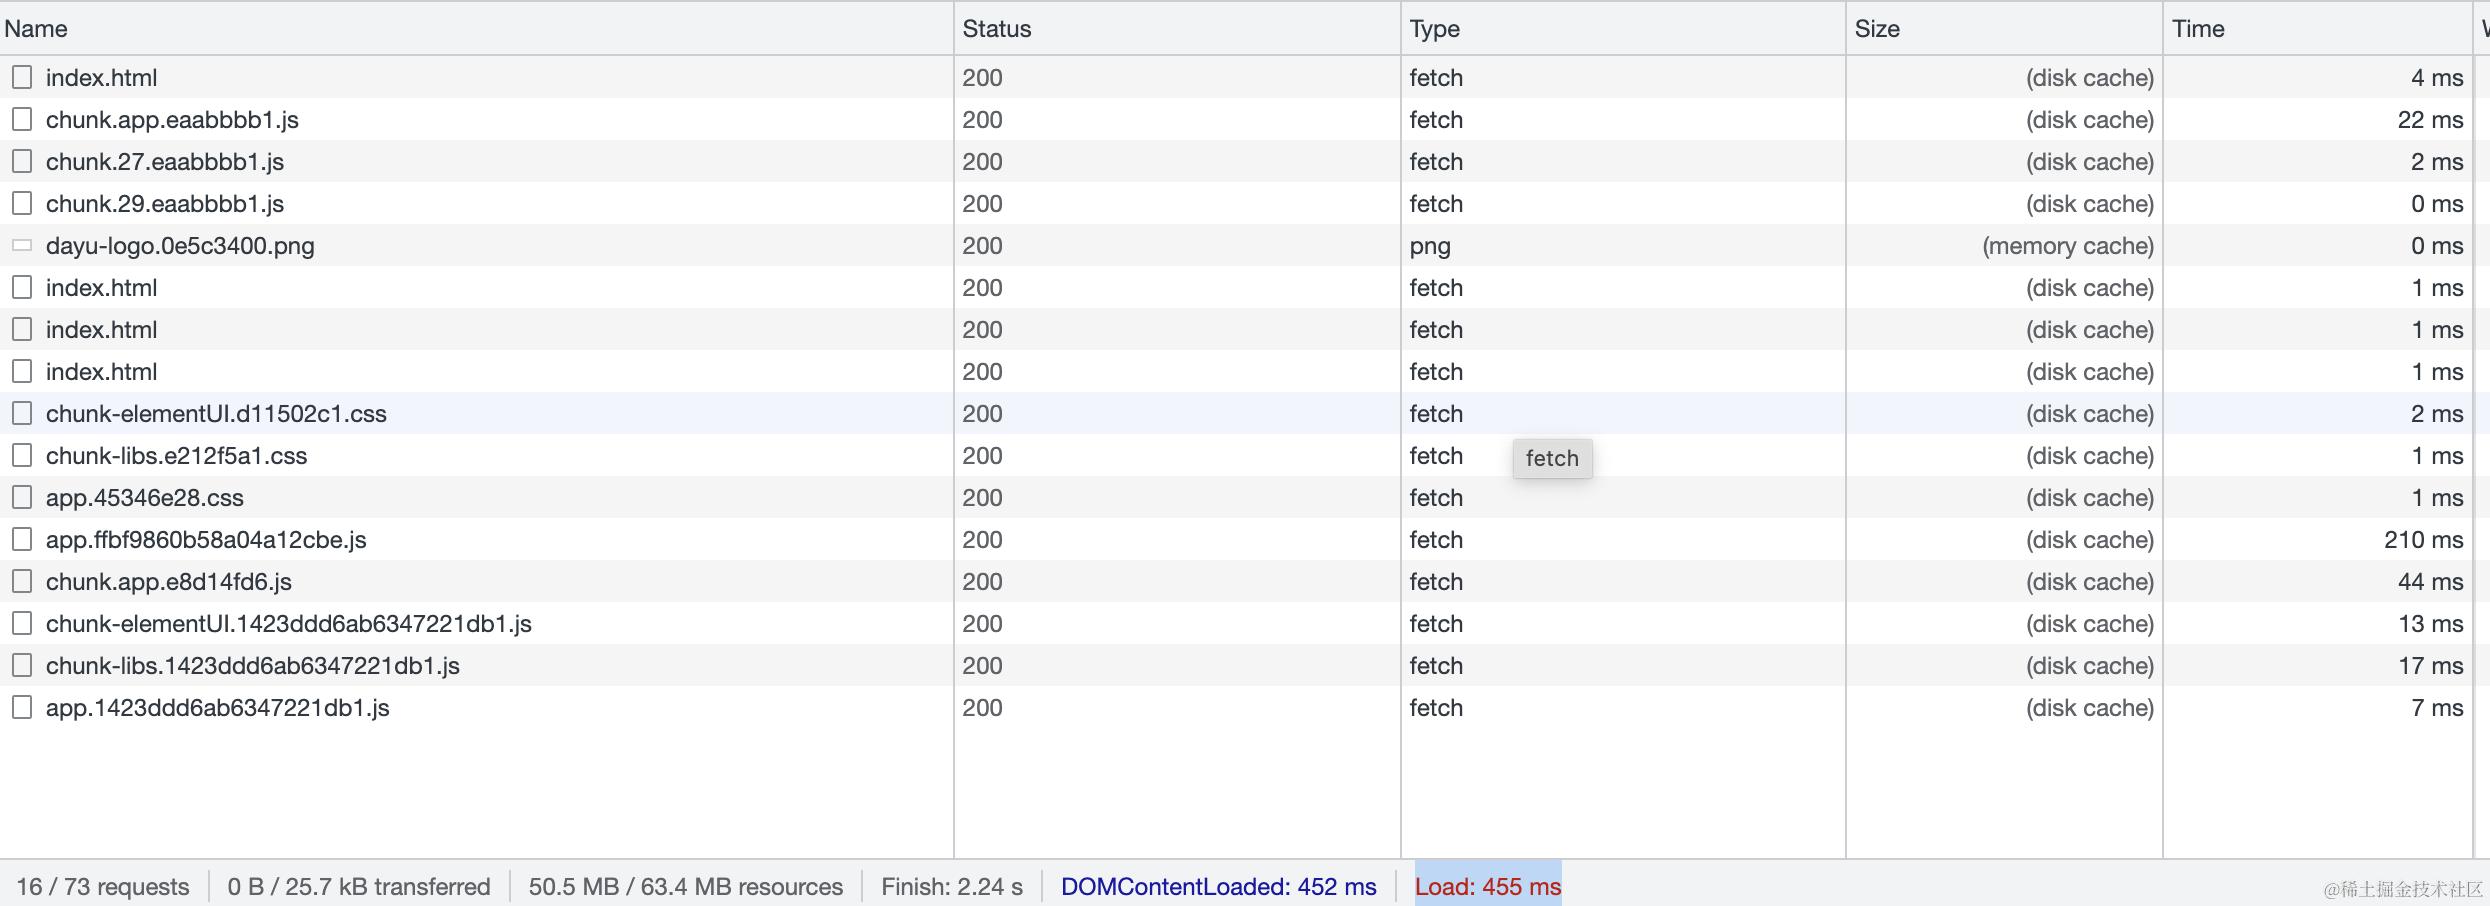Sort by the Time column header

(x=2318, y=28)
